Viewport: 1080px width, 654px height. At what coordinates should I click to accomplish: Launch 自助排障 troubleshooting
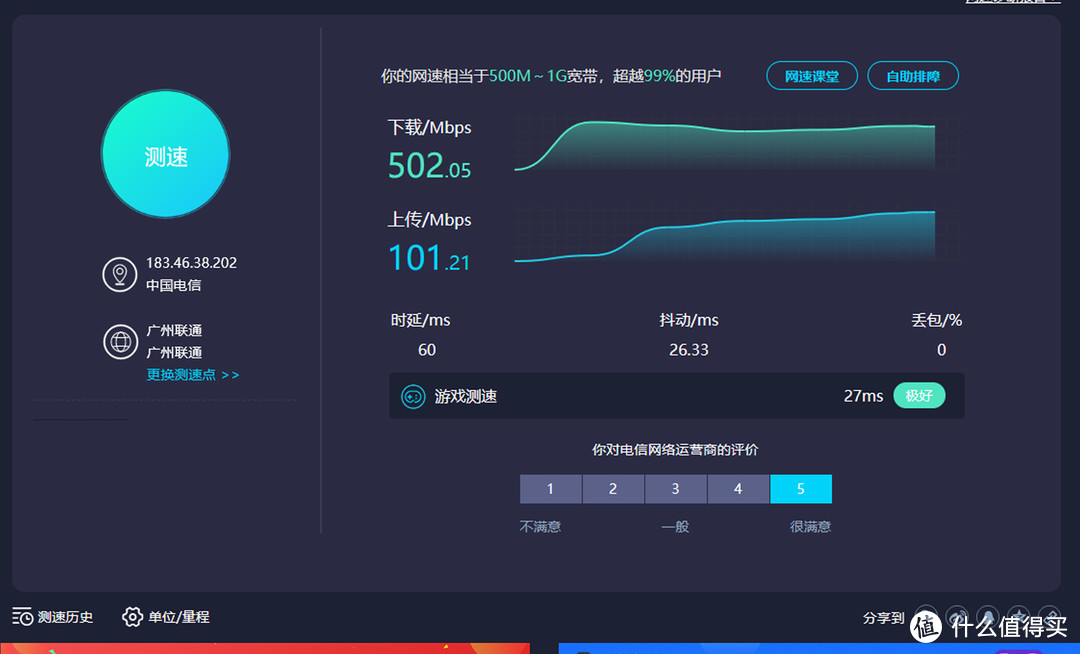pyautogui.click(x=913, y=75)
